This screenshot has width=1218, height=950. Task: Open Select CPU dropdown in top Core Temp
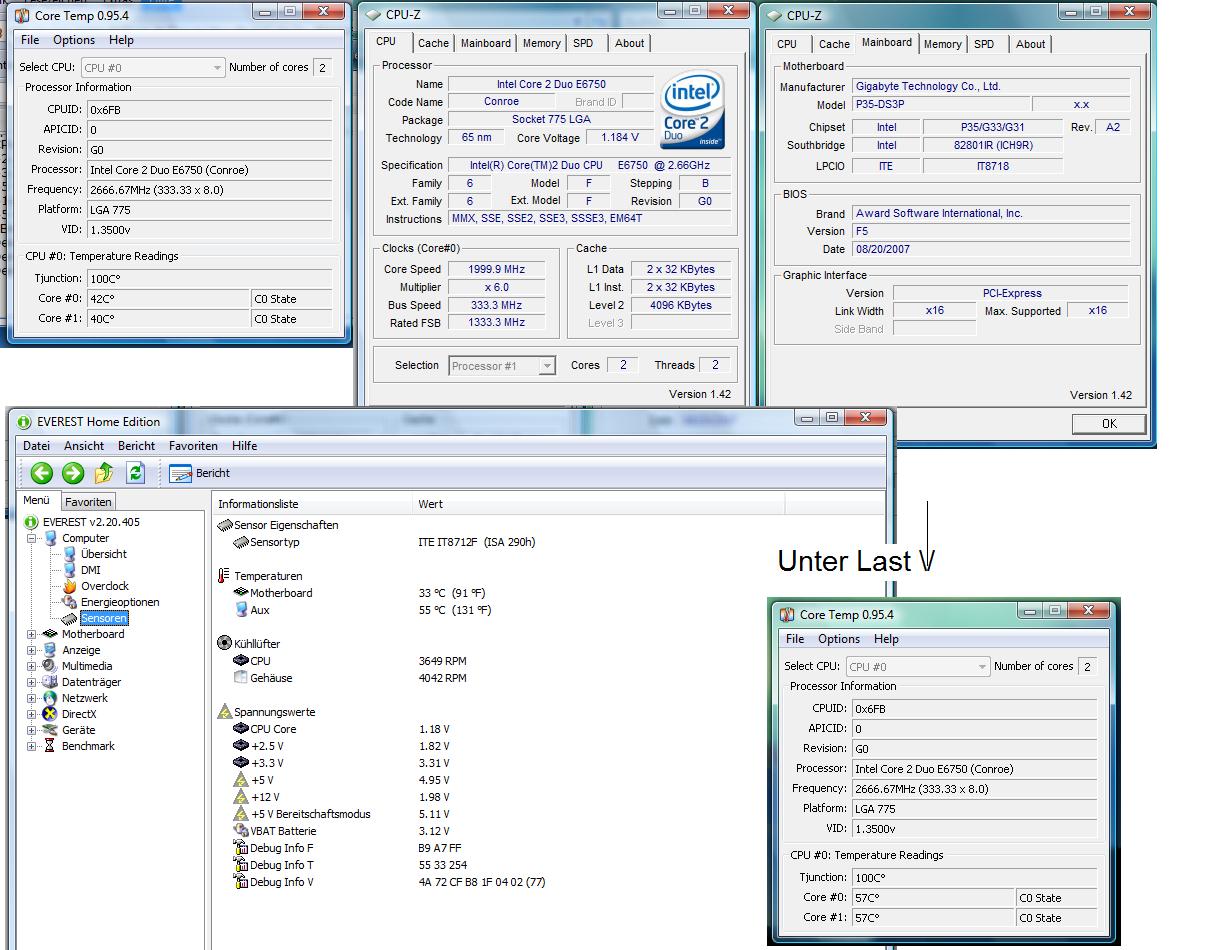pyautogui.click(x=153, y=68)
